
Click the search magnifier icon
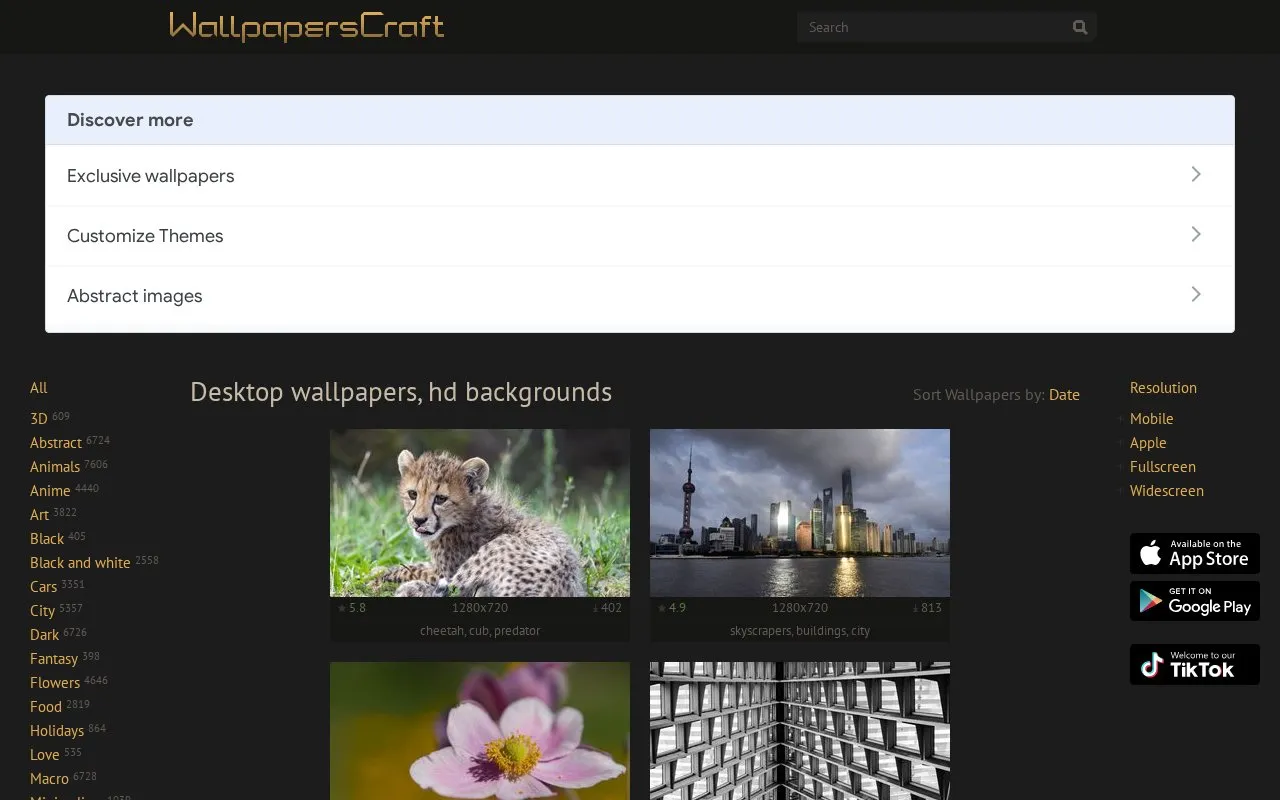click(1080, 27)
